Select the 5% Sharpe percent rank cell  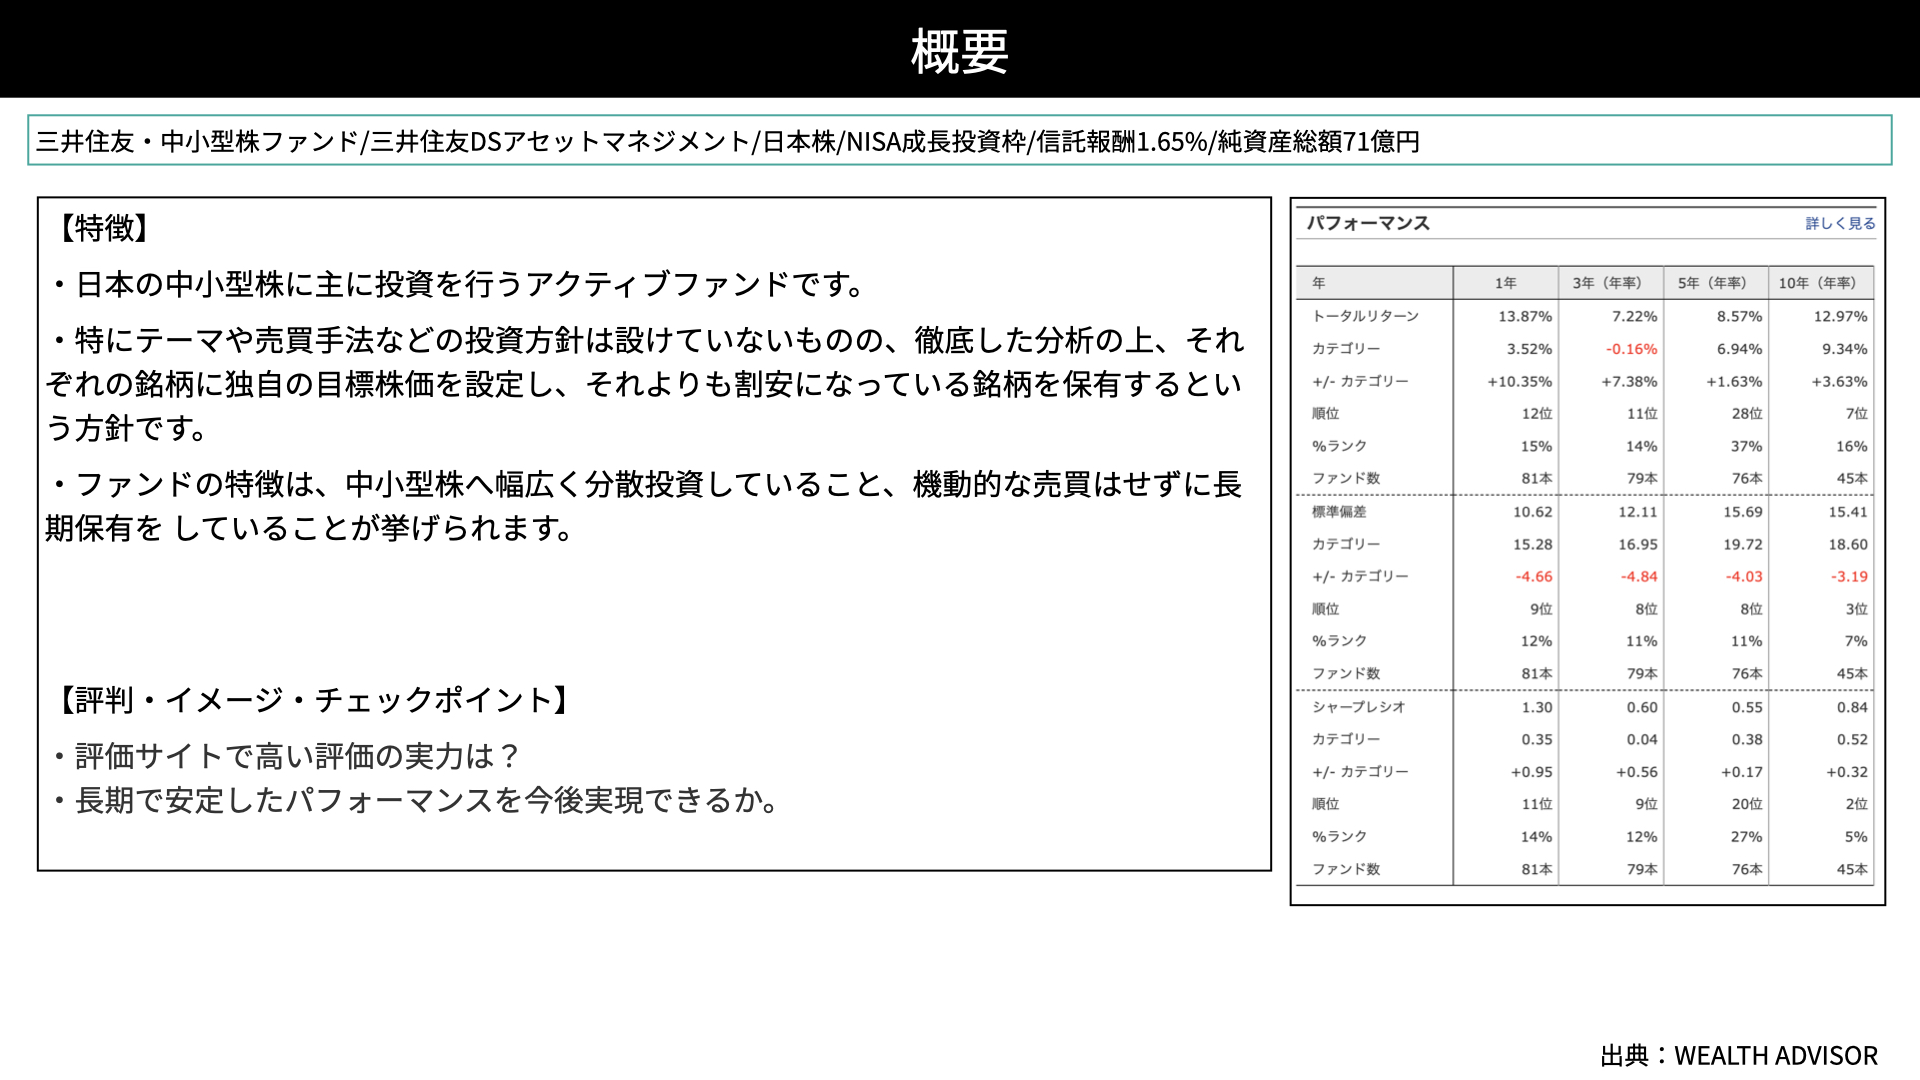1856,837
